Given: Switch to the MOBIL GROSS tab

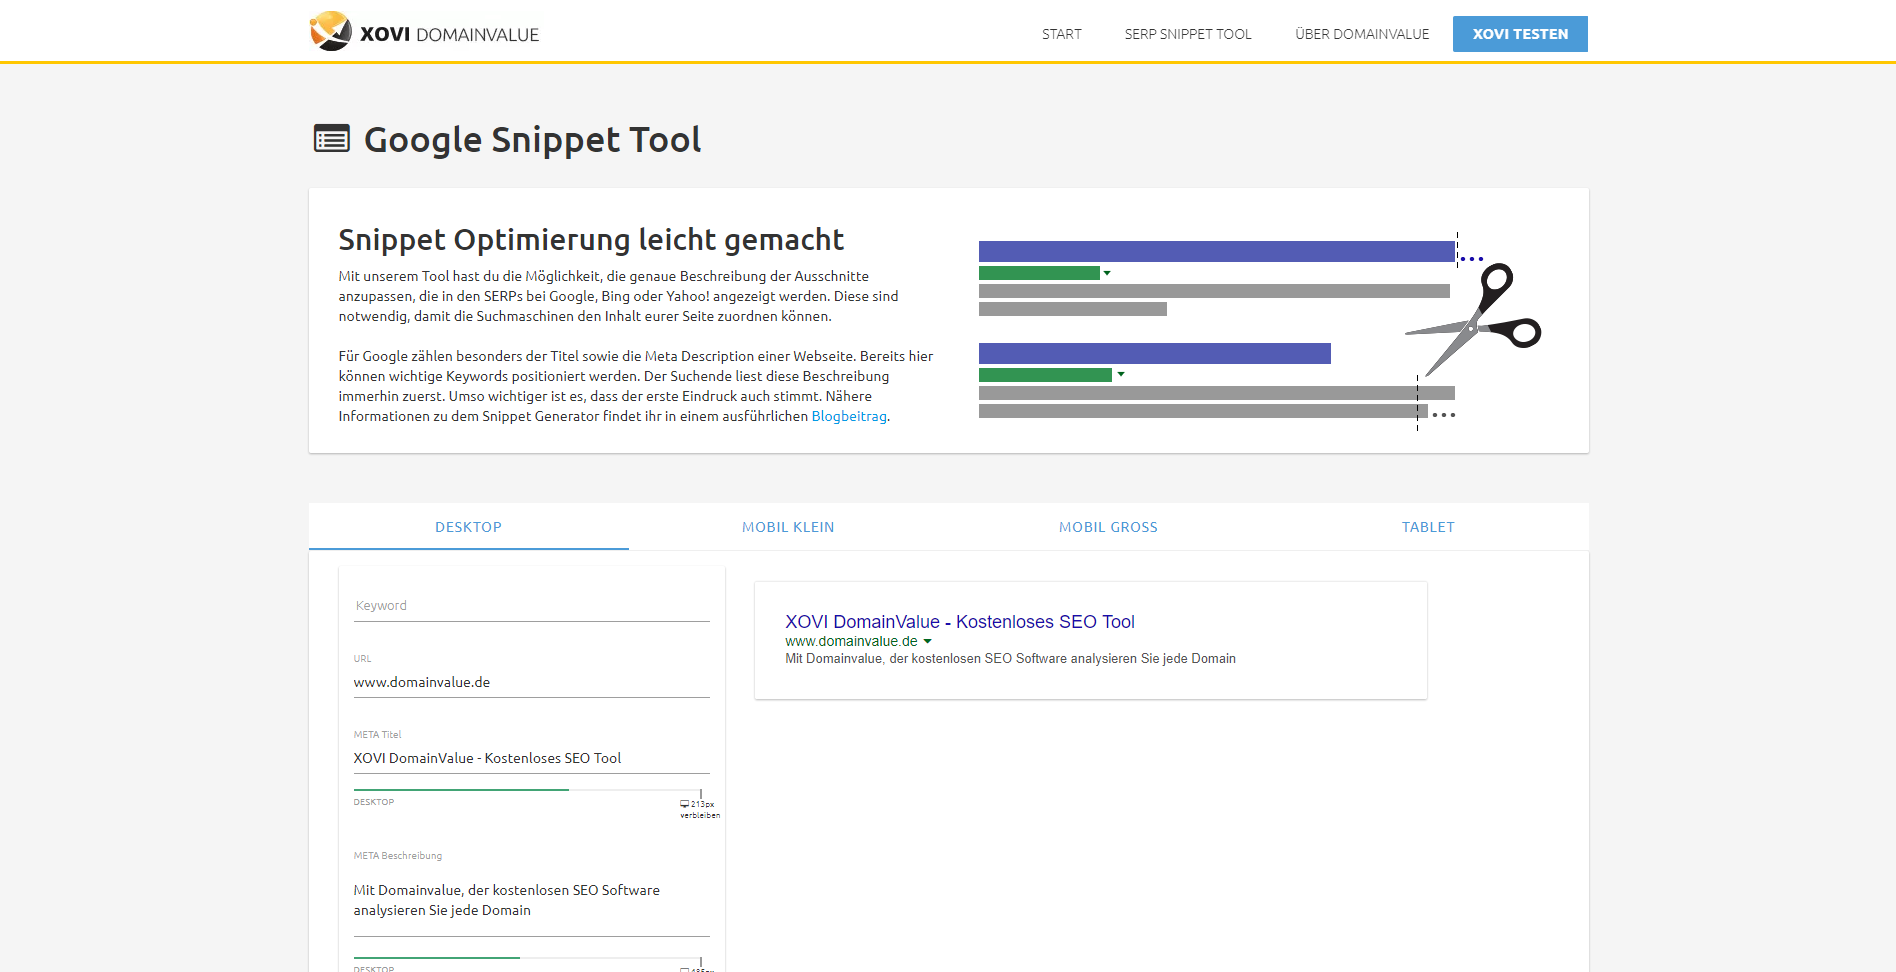Looking at the screenshot, I should [x=1108, y=527].
